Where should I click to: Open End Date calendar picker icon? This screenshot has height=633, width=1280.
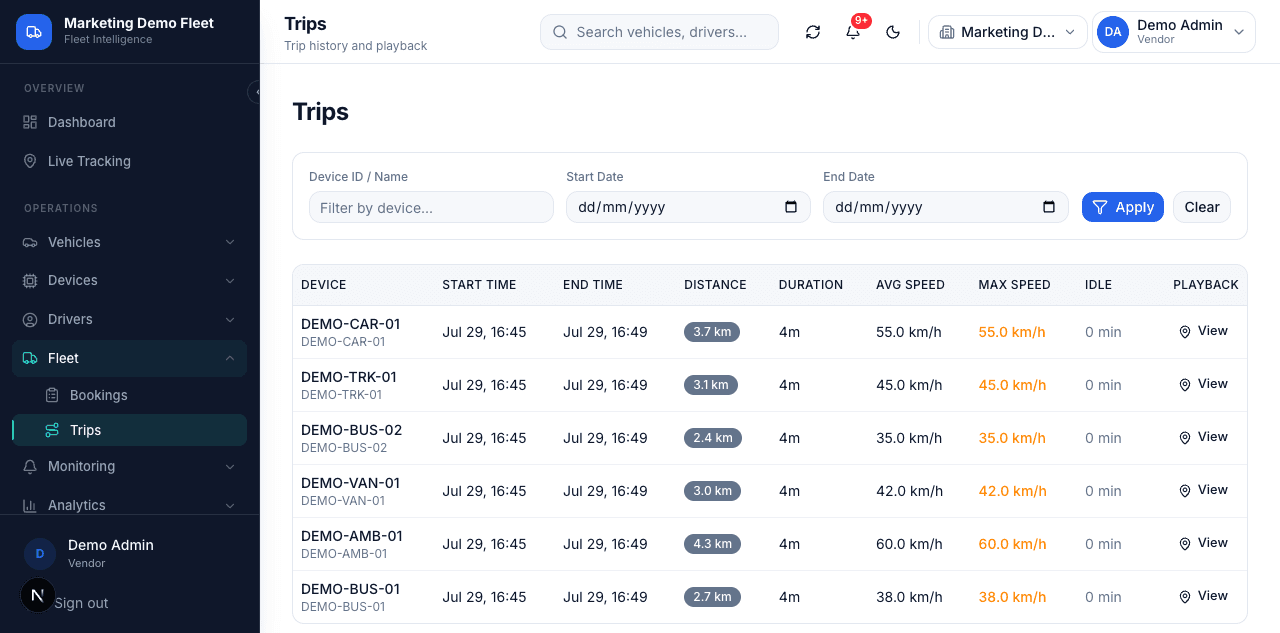pos(1049,207)
